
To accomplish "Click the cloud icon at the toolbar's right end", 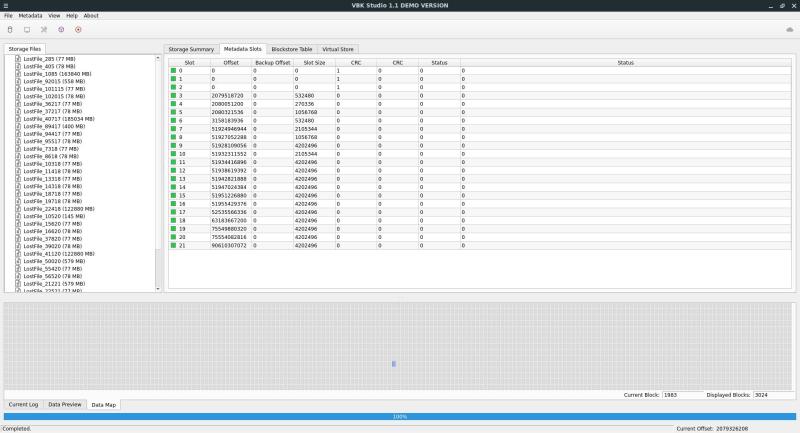I will 790,30.
